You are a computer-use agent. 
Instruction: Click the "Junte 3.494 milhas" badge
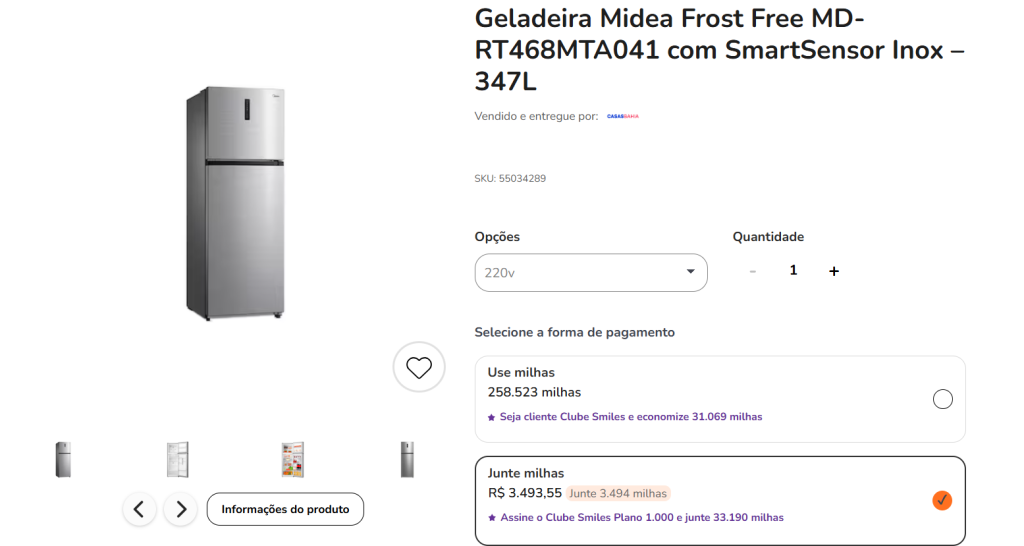[618, 493]
